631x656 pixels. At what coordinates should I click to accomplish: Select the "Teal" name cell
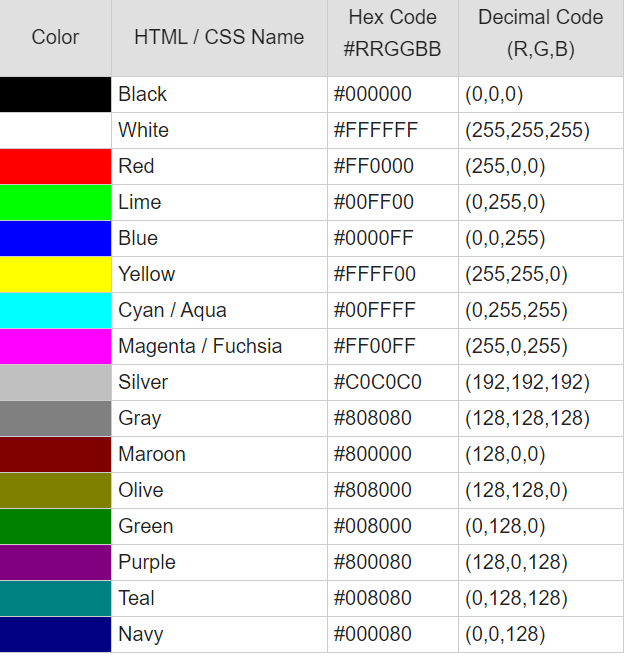click(220, 598)
